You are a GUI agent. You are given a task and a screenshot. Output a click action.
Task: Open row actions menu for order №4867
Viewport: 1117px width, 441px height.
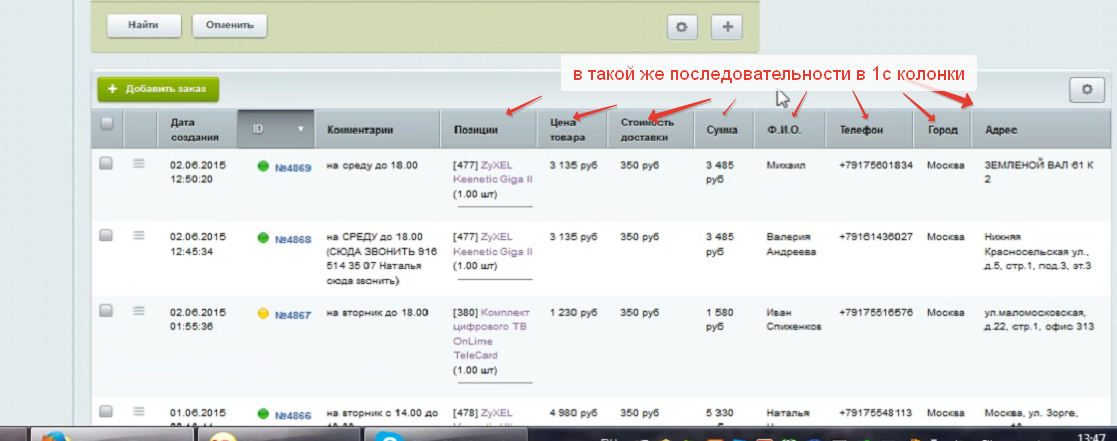tap(140, 312)
